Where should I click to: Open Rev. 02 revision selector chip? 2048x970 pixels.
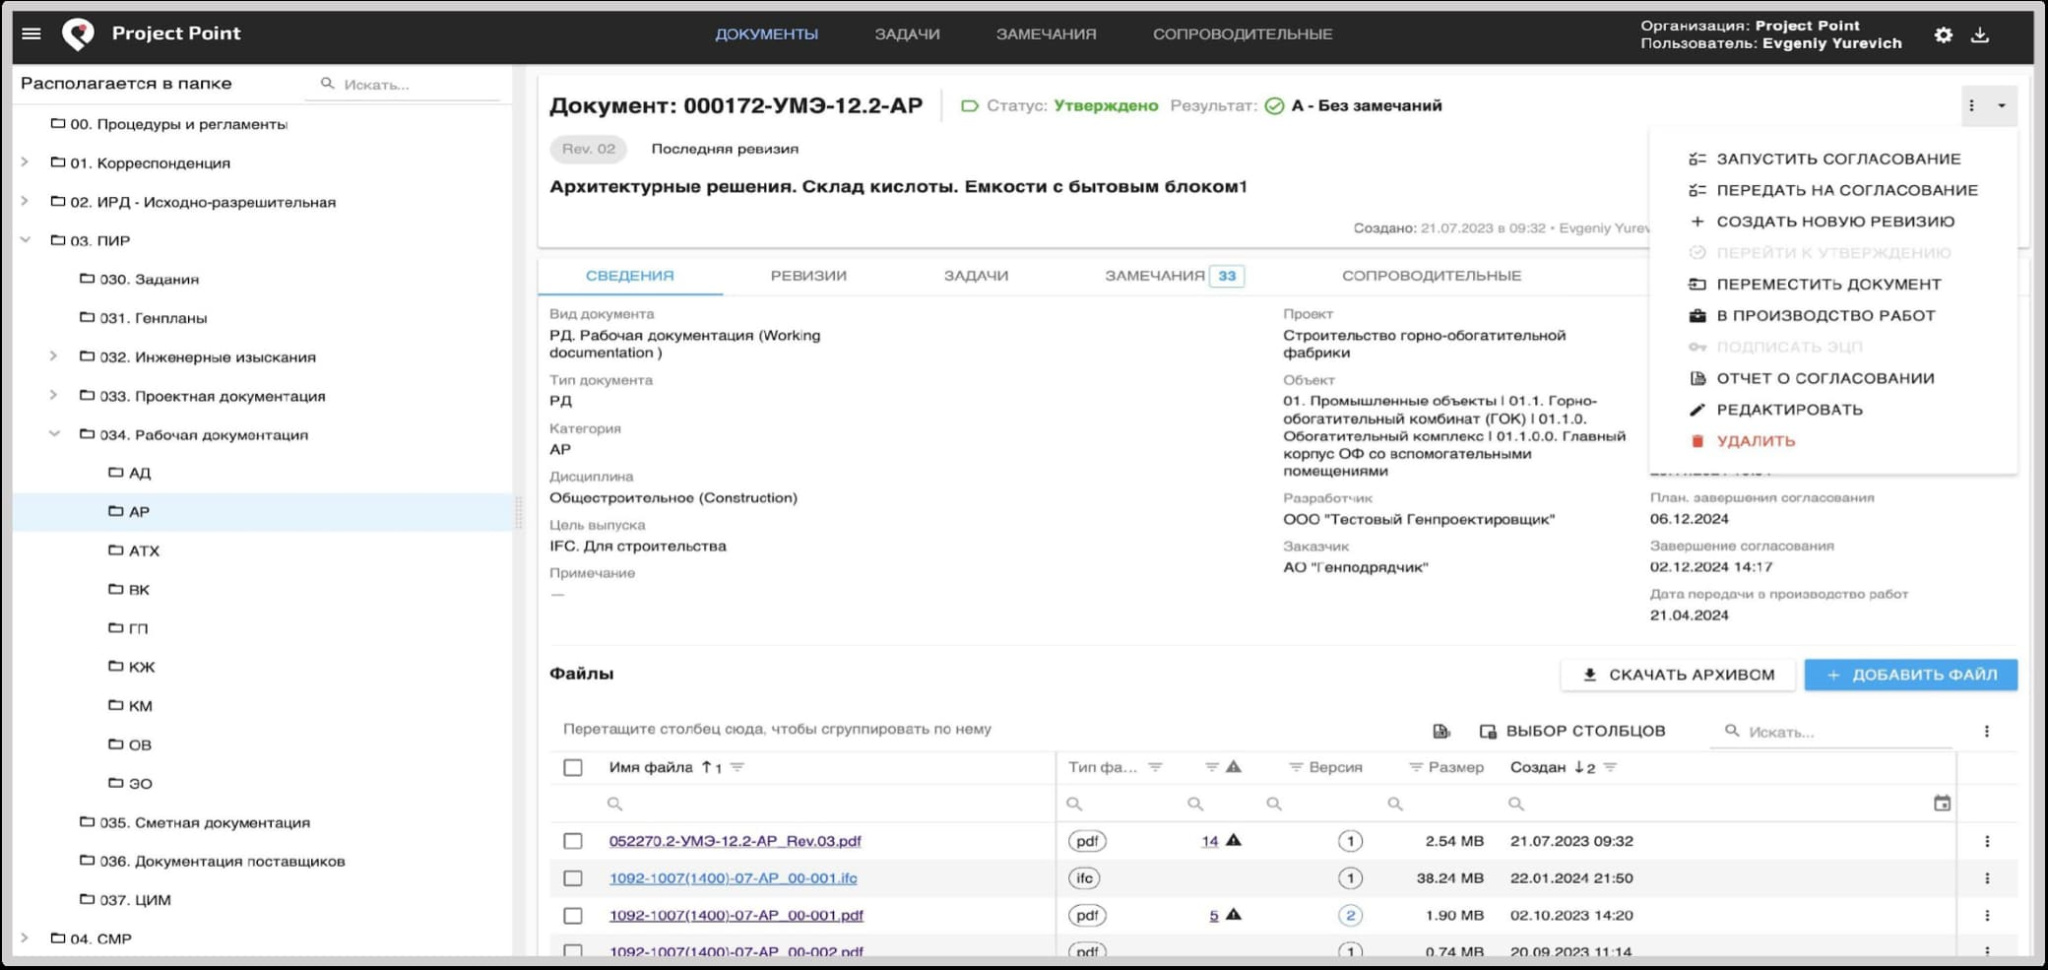588,149
